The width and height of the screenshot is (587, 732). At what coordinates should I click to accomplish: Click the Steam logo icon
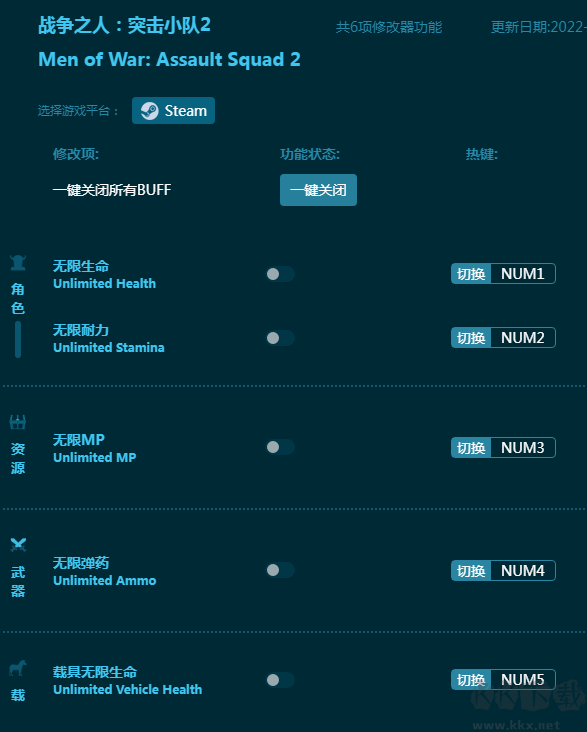pyautogui.click(x=150, y=111)
